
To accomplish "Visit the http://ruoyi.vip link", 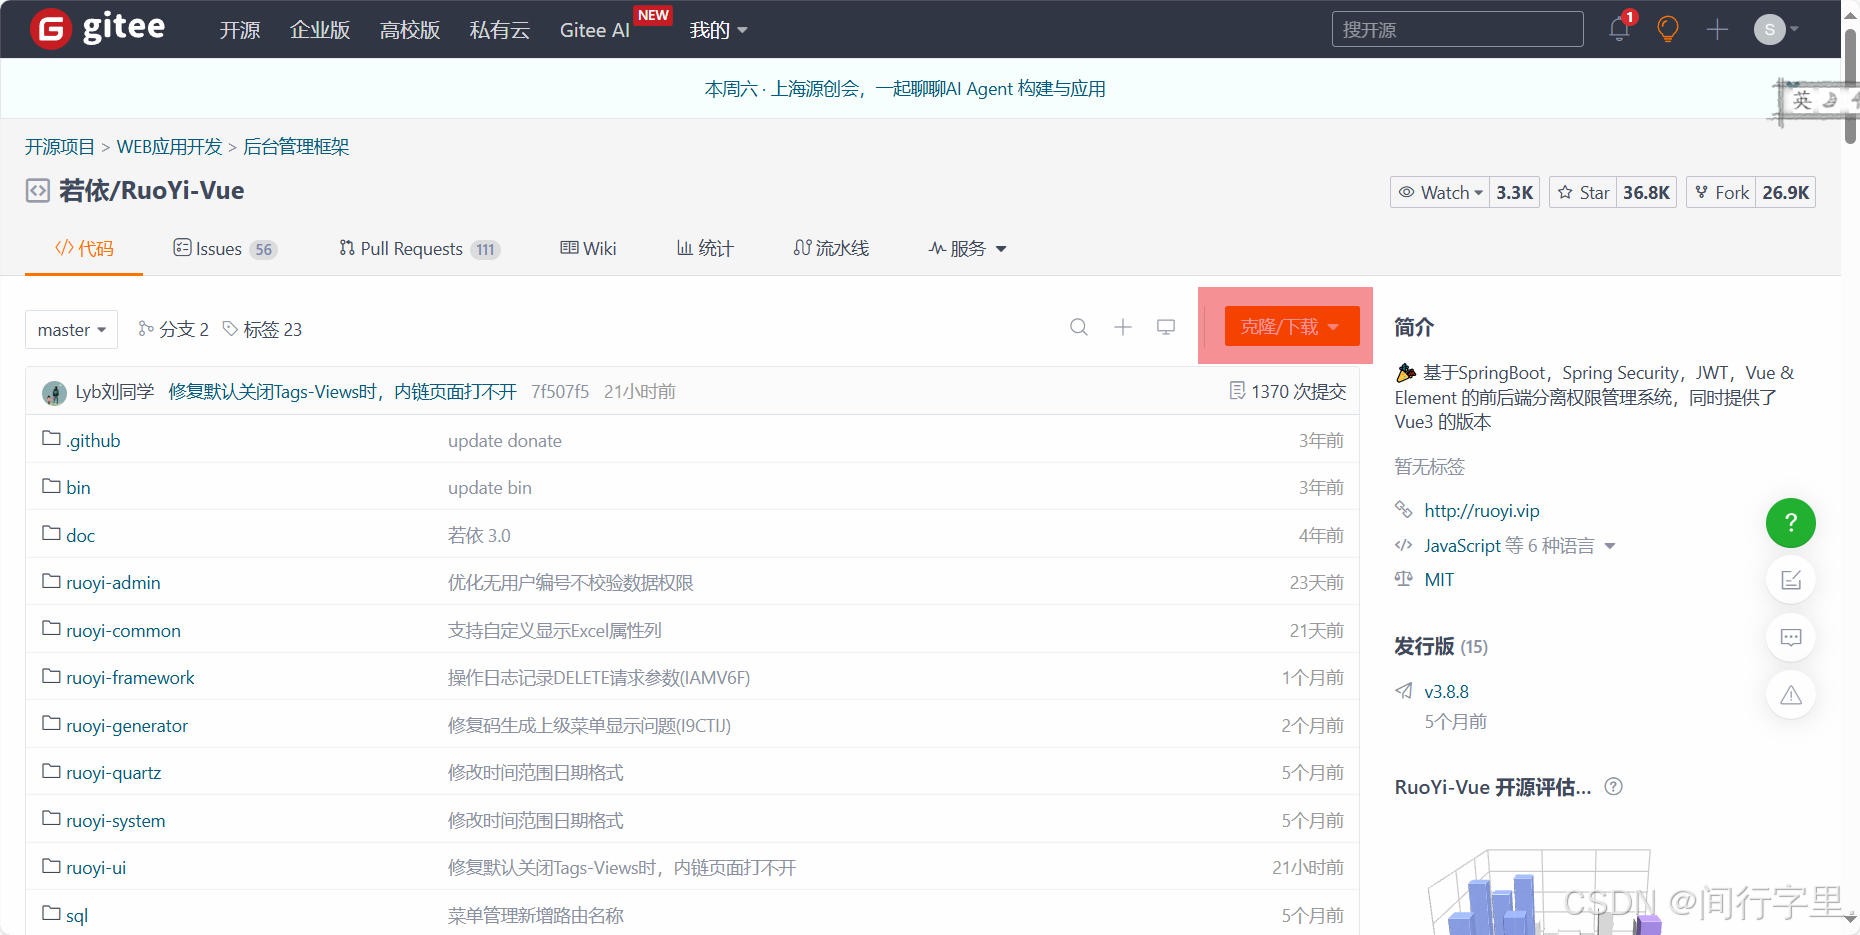I will pos(1482,510).
